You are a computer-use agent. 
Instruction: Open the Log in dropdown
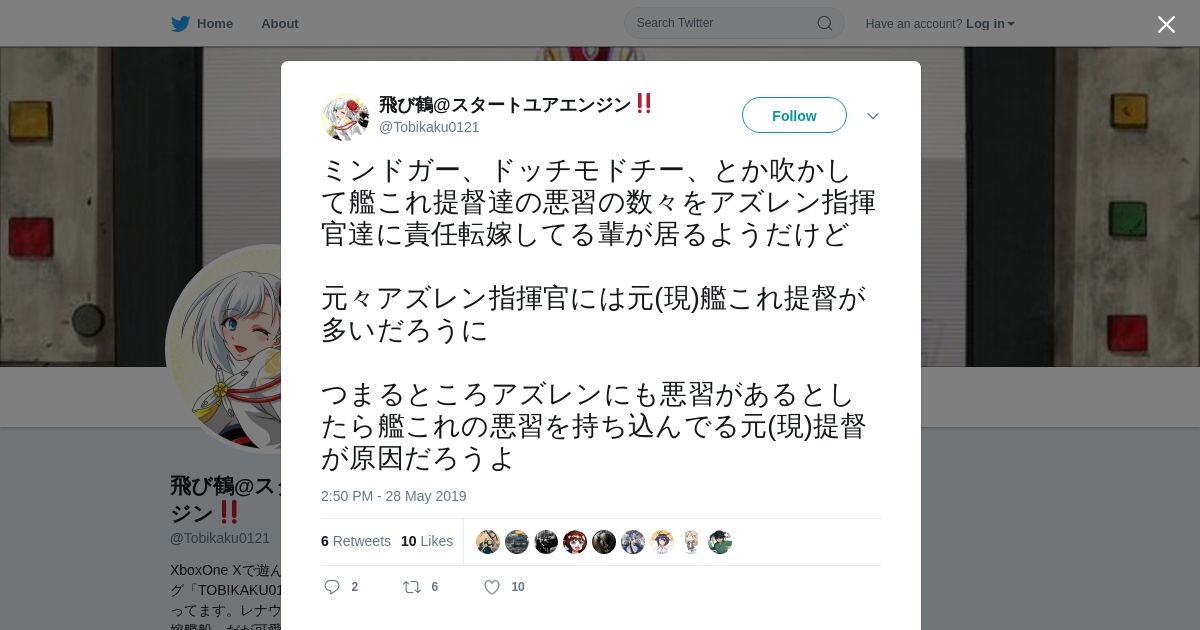click(x=990, y=24)
